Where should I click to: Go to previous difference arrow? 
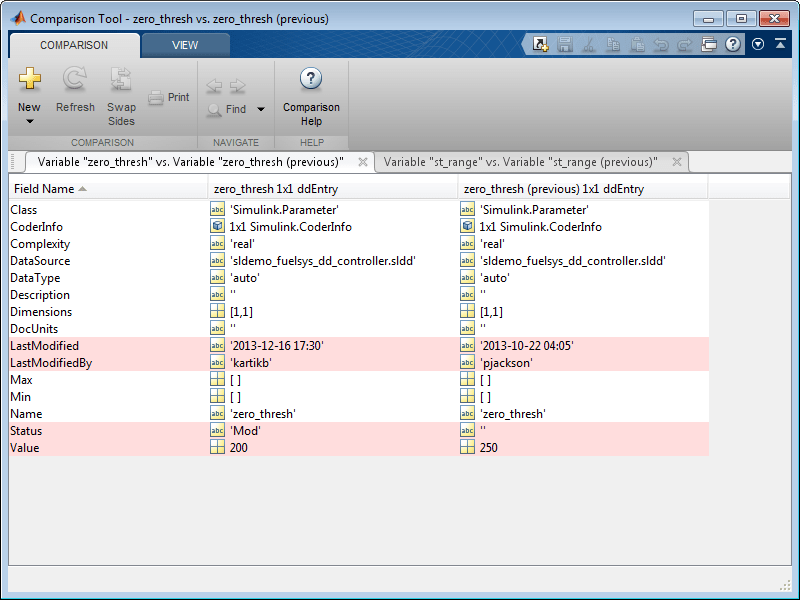click(x=214, y=85)
